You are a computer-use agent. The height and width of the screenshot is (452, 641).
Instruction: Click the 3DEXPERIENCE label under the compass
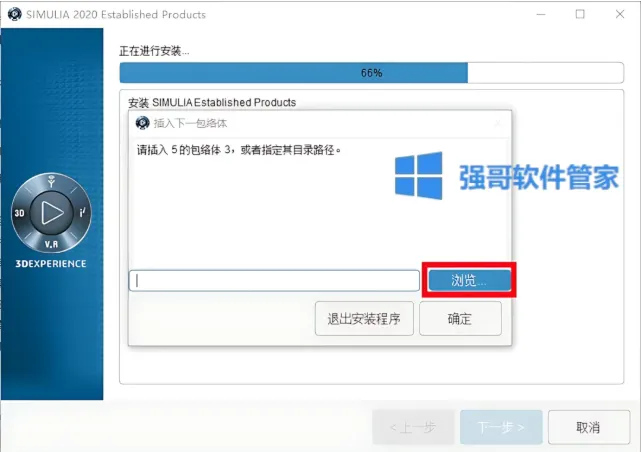point(51,264)
